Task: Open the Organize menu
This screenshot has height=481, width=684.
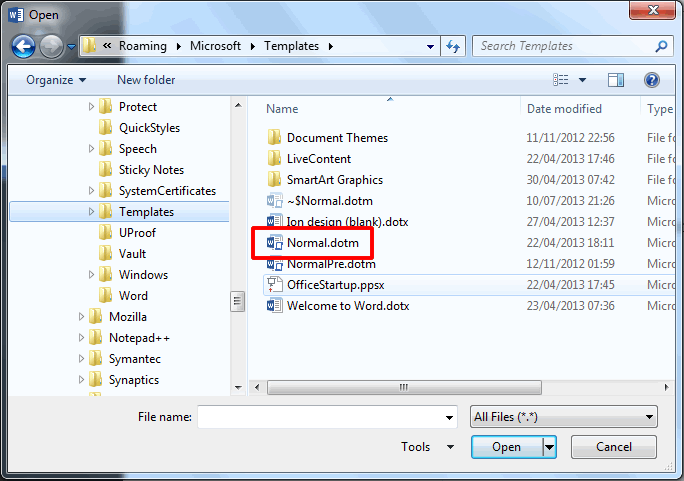Action: (x=56, y=80)
